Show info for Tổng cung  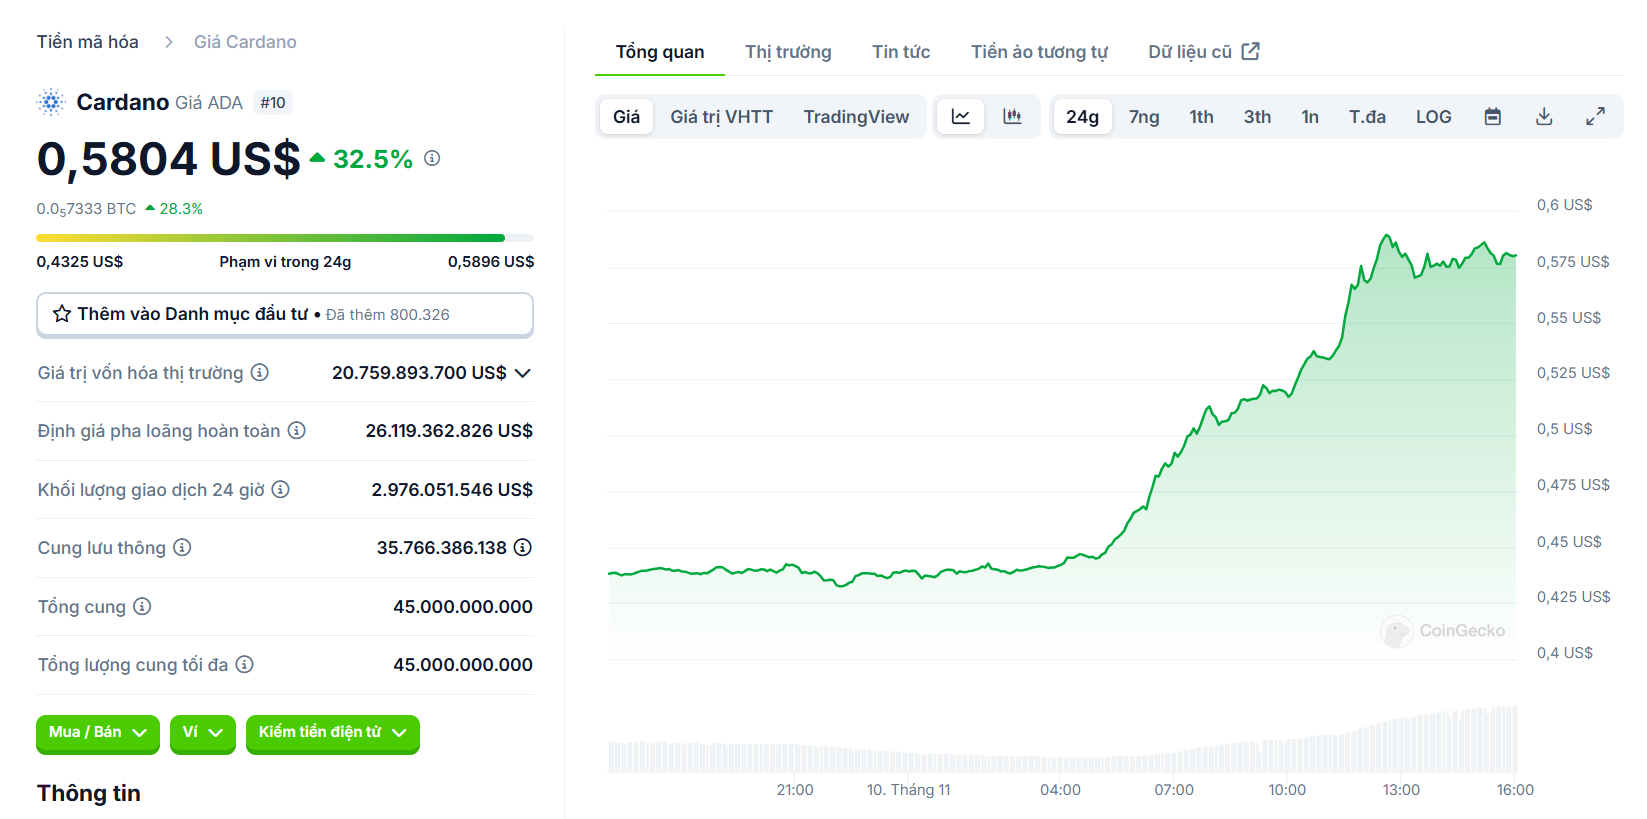(142, 606)
